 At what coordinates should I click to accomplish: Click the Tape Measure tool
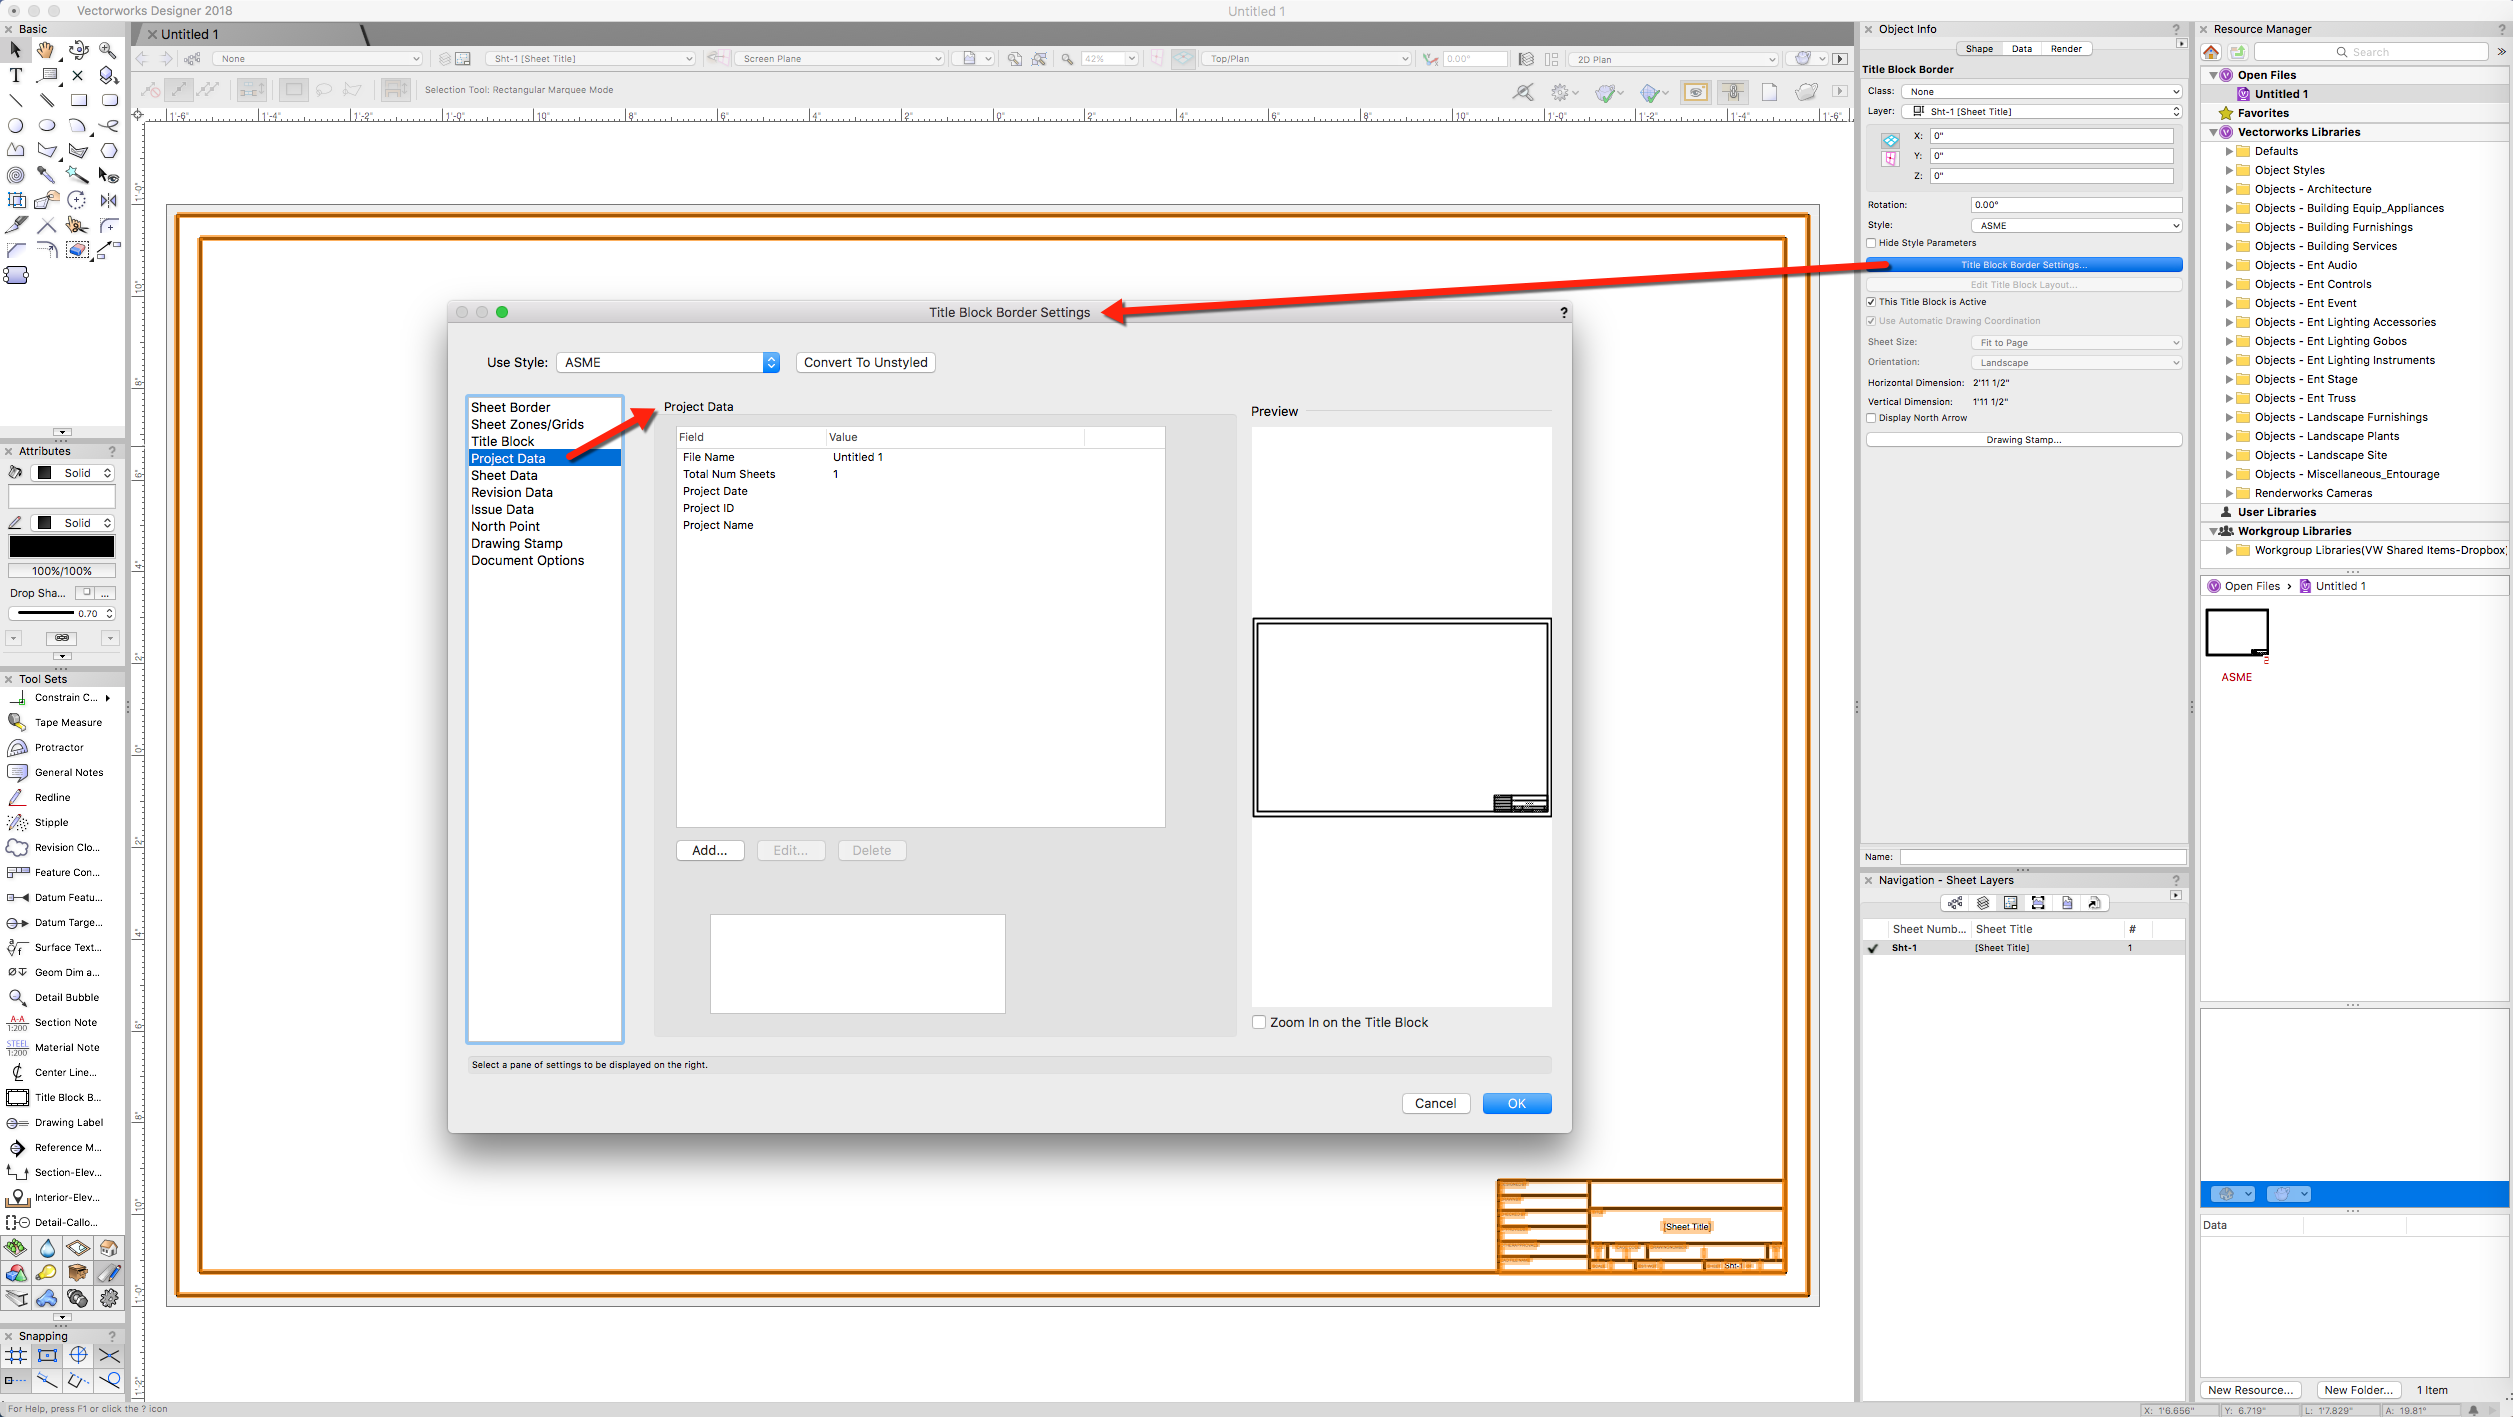click(67, 722)
